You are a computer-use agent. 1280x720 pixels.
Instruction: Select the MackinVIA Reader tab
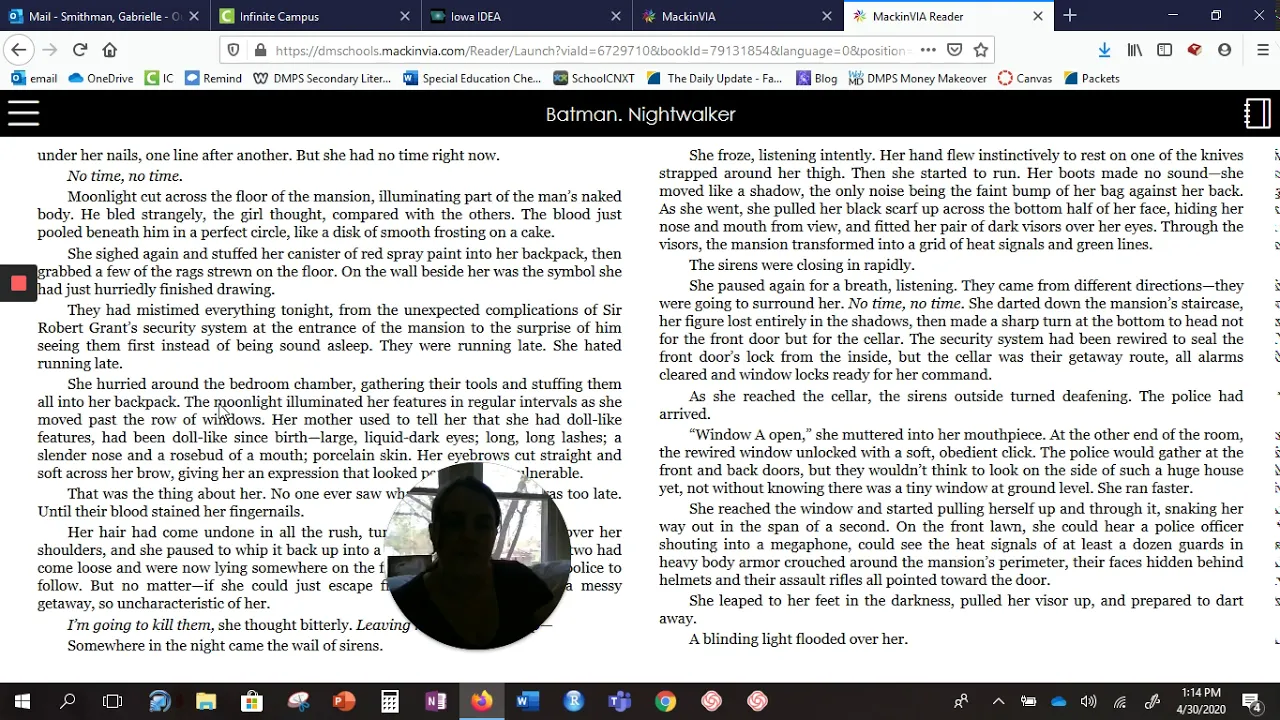949,16
